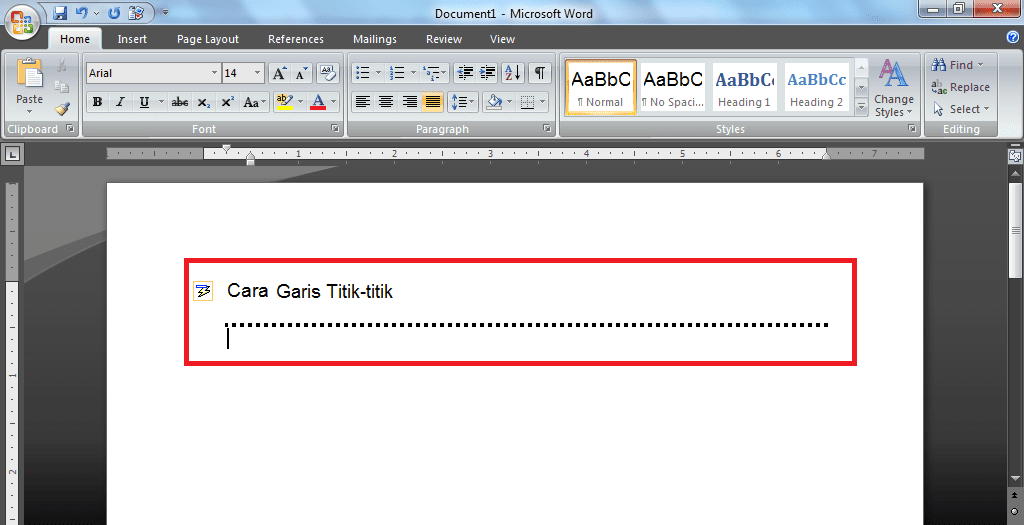This screenshot has height=525, width=1024.
Task: Click the tab stop selector on ruler
Action: [x=12, y=154]
